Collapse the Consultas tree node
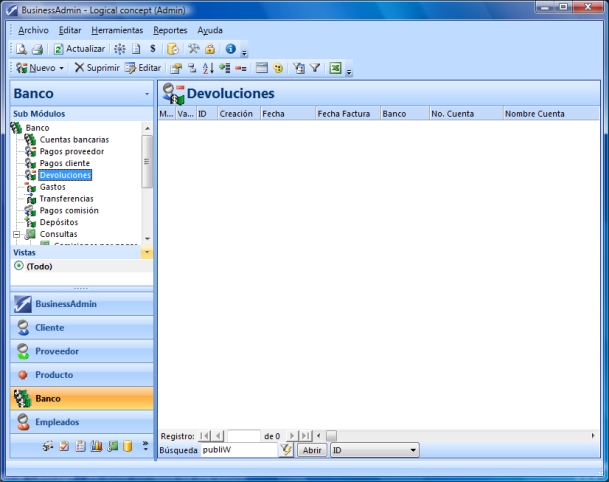 pyautogui.click(x=16, y=234)
